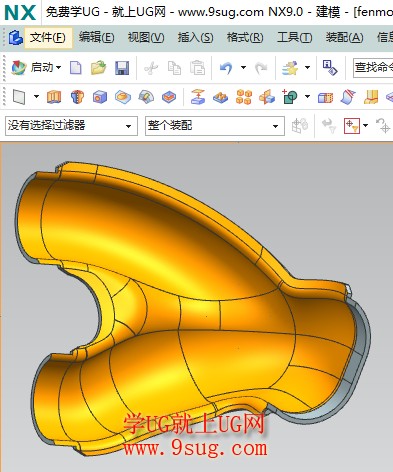Open the 编辑(E) menu
Viewport: 393px width, 472px height.
(x=97, y=37)
